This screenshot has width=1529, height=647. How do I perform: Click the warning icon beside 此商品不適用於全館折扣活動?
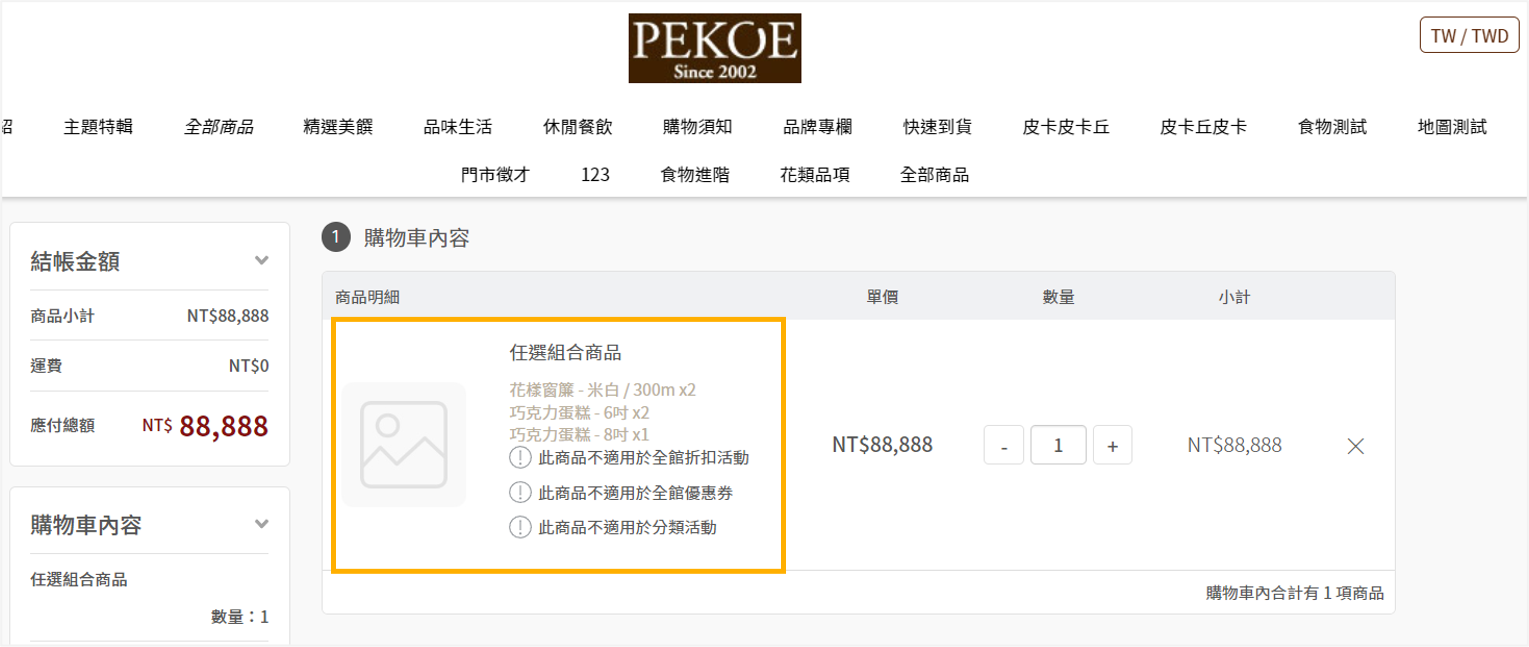click(520, 458)
